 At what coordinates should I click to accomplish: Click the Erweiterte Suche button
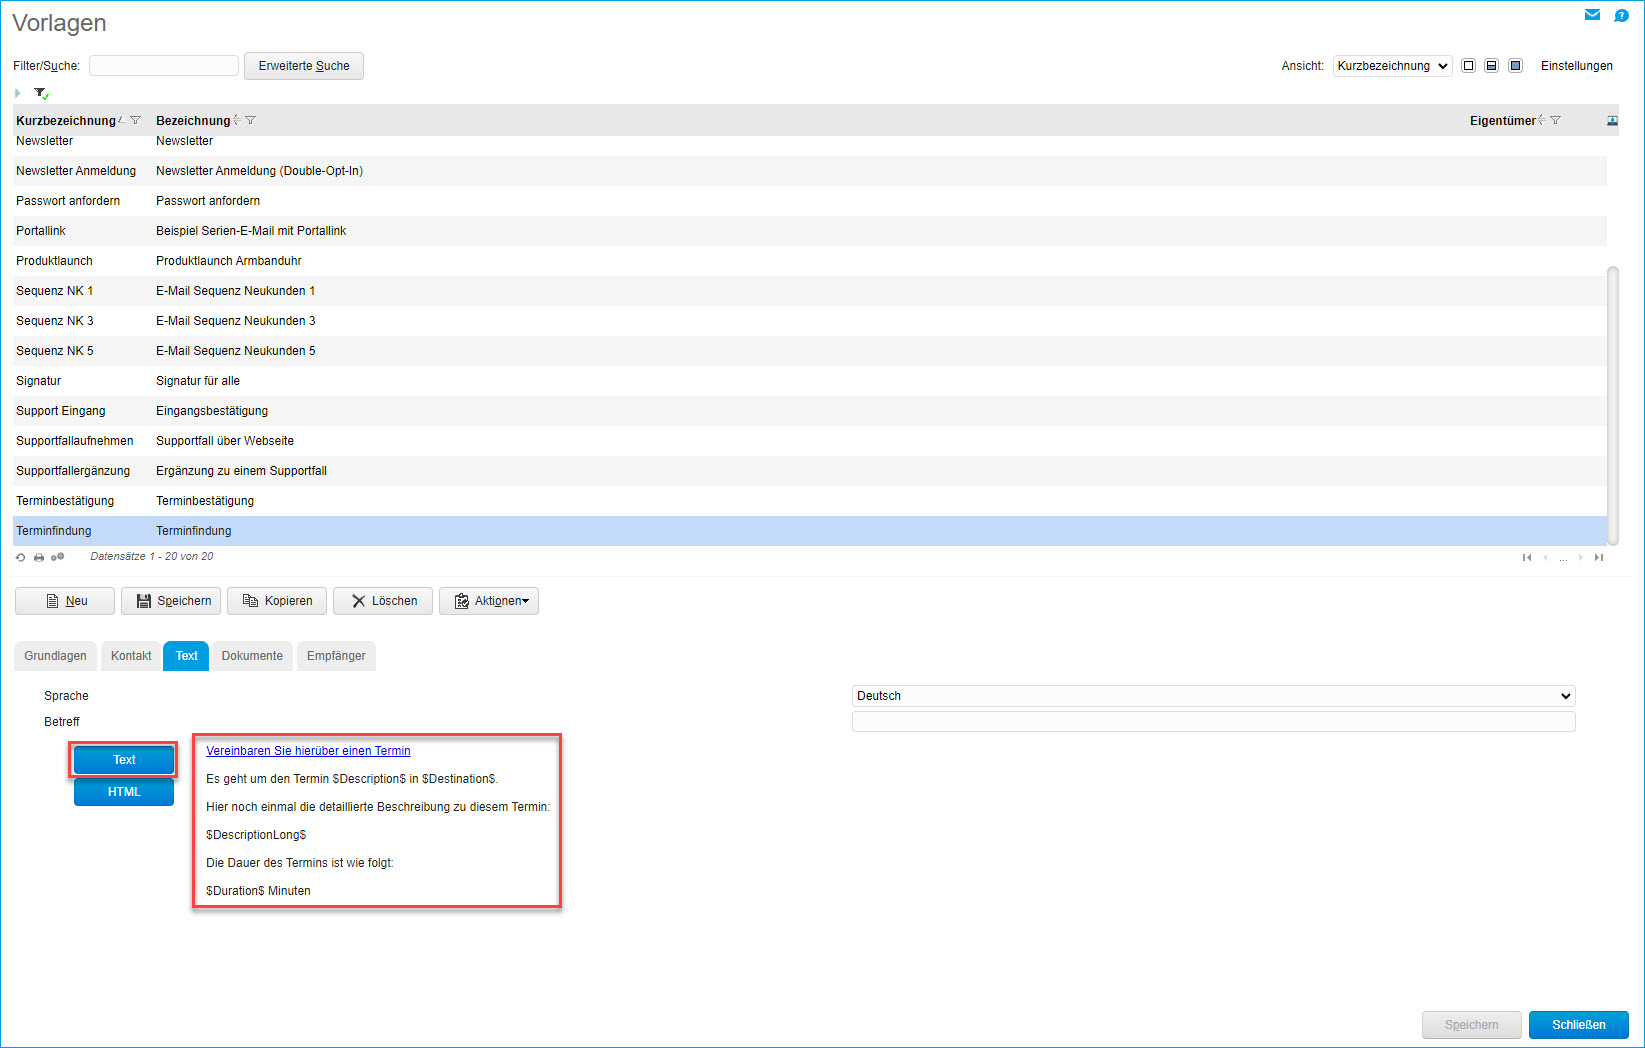click(x=304, y=66)
